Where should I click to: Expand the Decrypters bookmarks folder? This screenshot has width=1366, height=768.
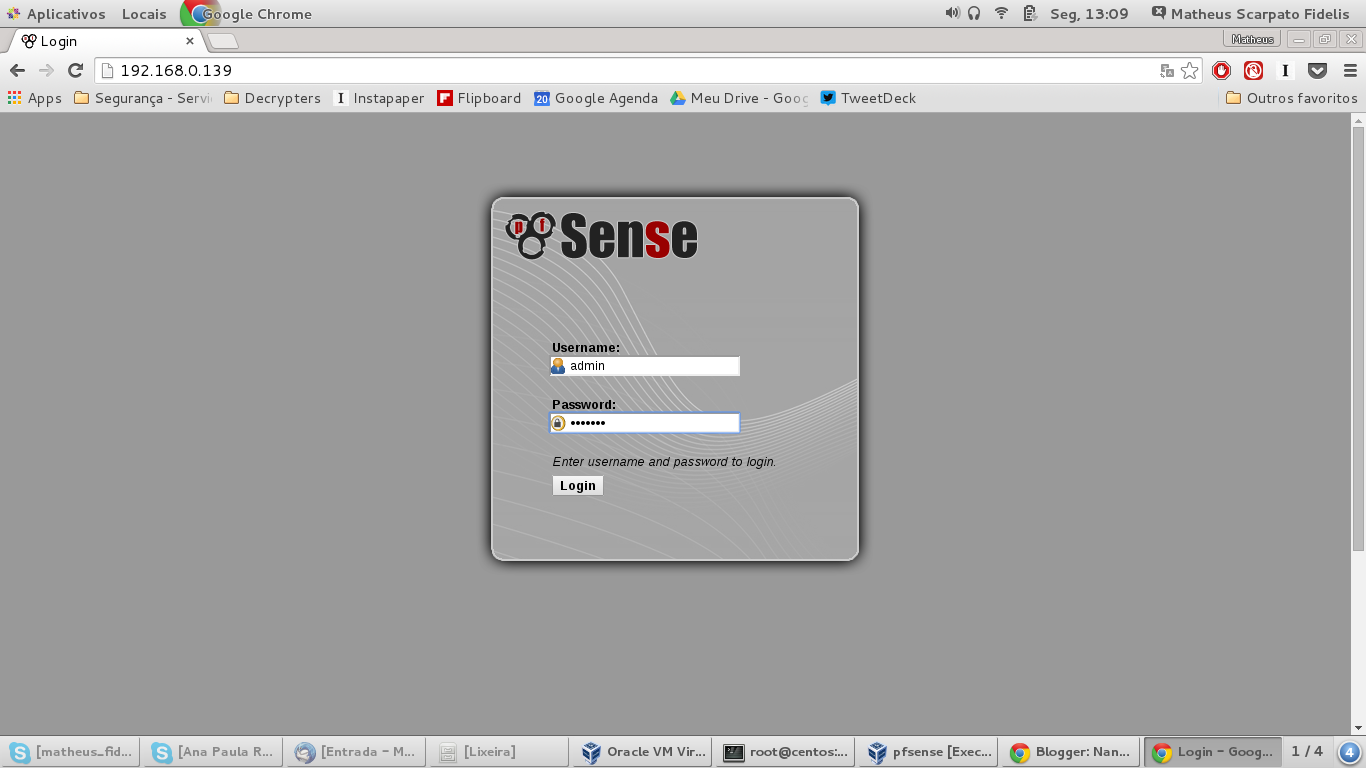coord(272,98)
